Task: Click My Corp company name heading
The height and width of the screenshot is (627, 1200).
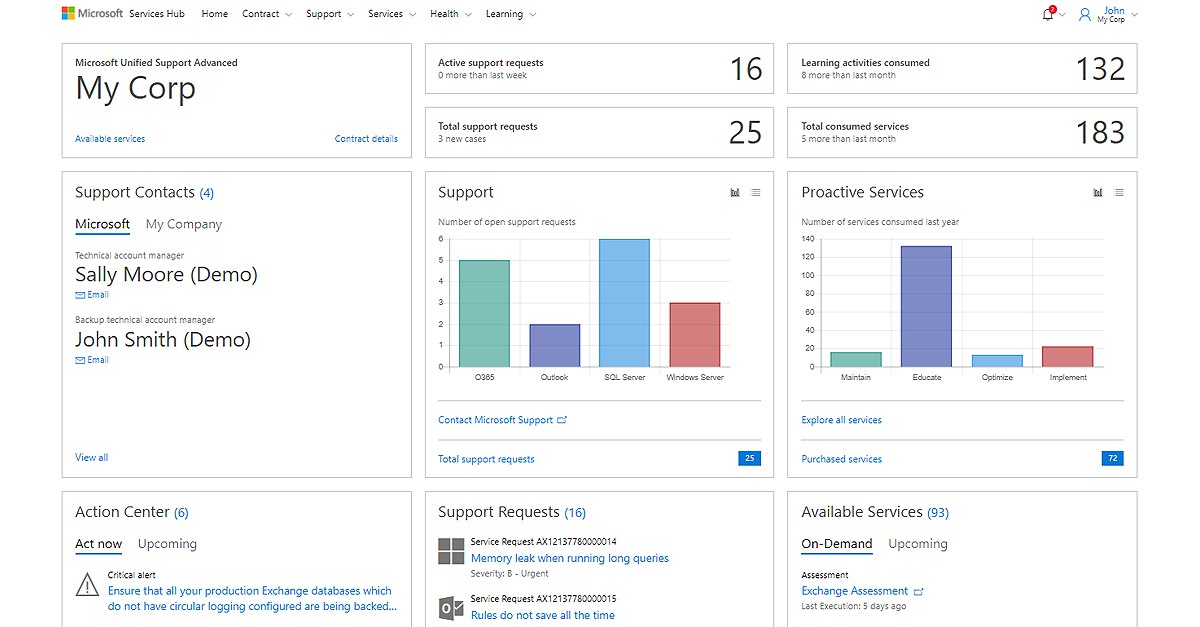Action: pyautogui.click(x=136, y=89)
